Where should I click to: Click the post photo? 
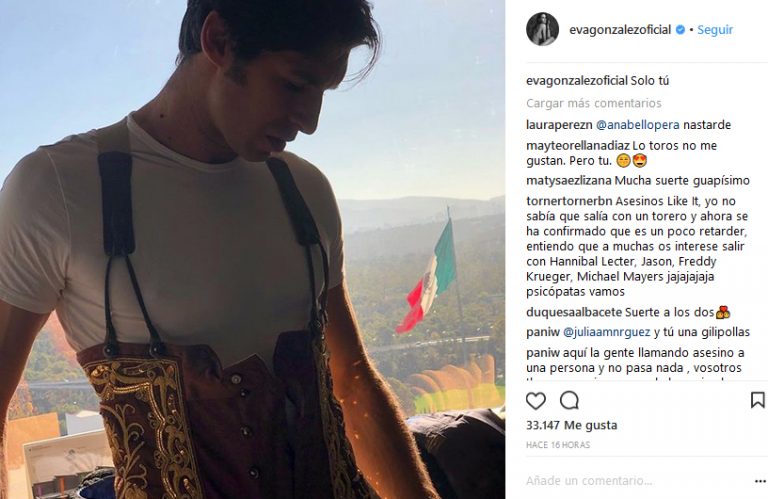pyautogui.click(x=253, y=250)
